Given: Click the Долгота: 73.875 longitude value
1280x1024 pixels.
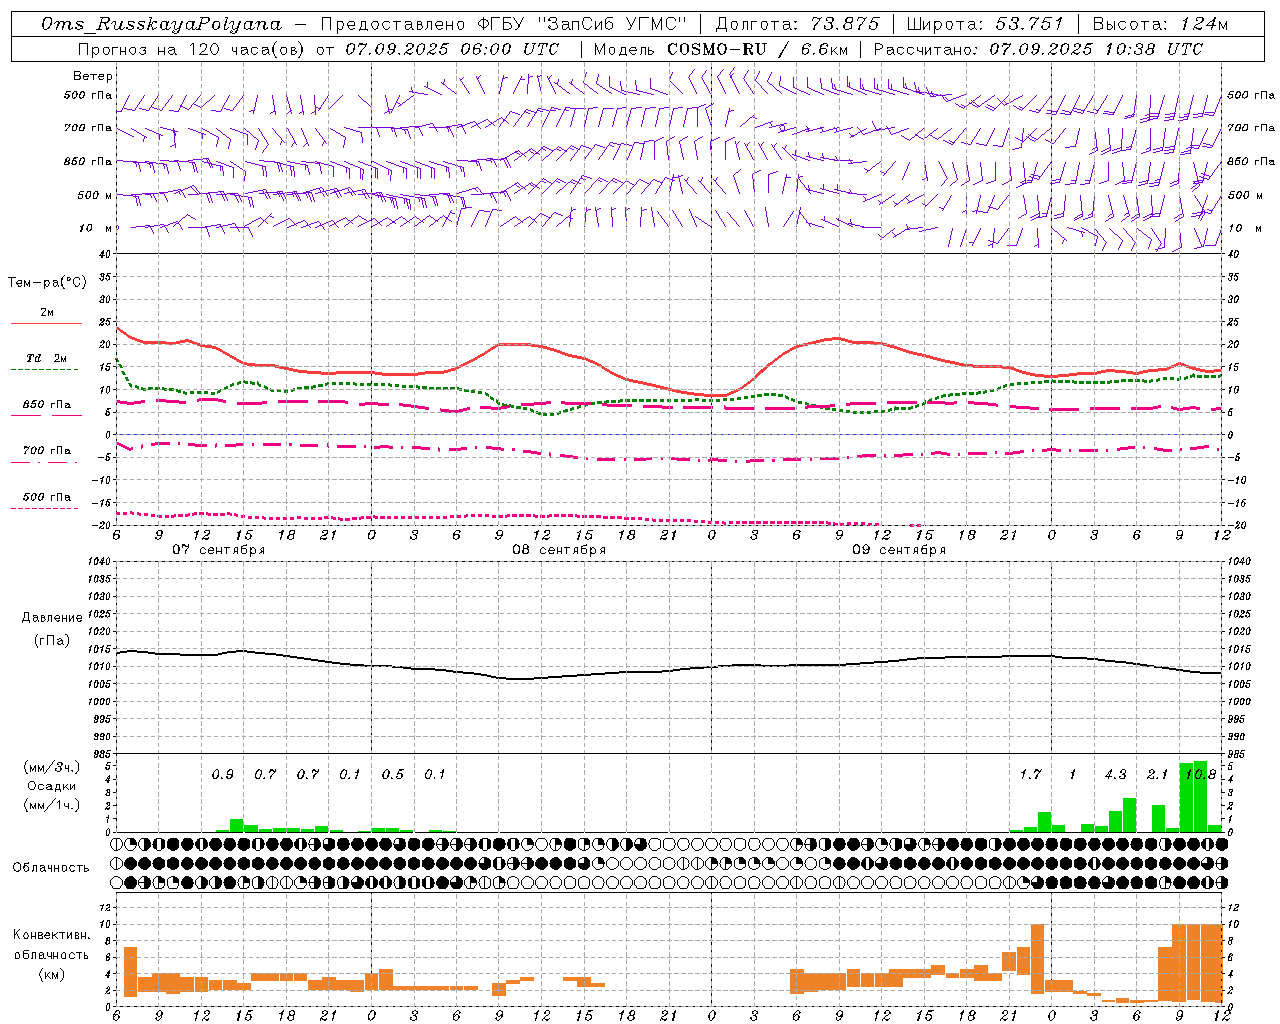Looking at the screenshot, I should coord(798,24).
